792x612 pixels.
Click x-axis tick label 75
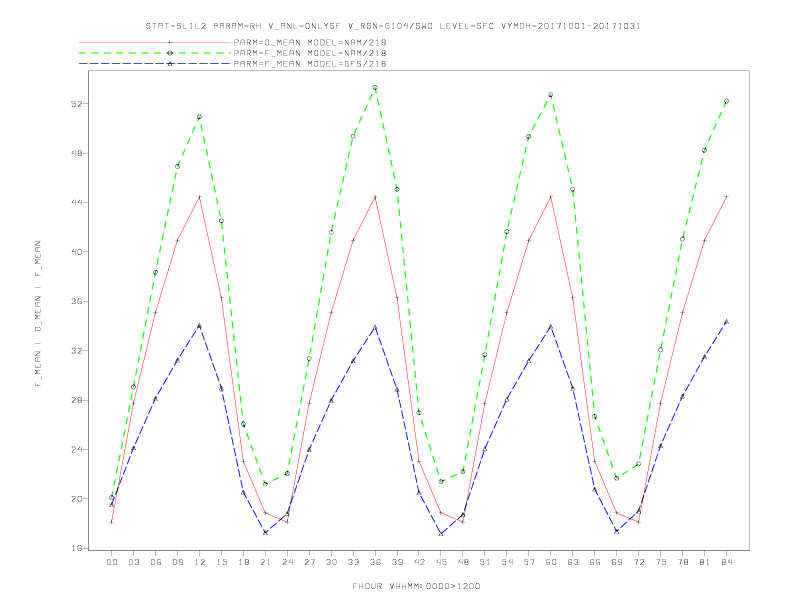coord(661,562)
